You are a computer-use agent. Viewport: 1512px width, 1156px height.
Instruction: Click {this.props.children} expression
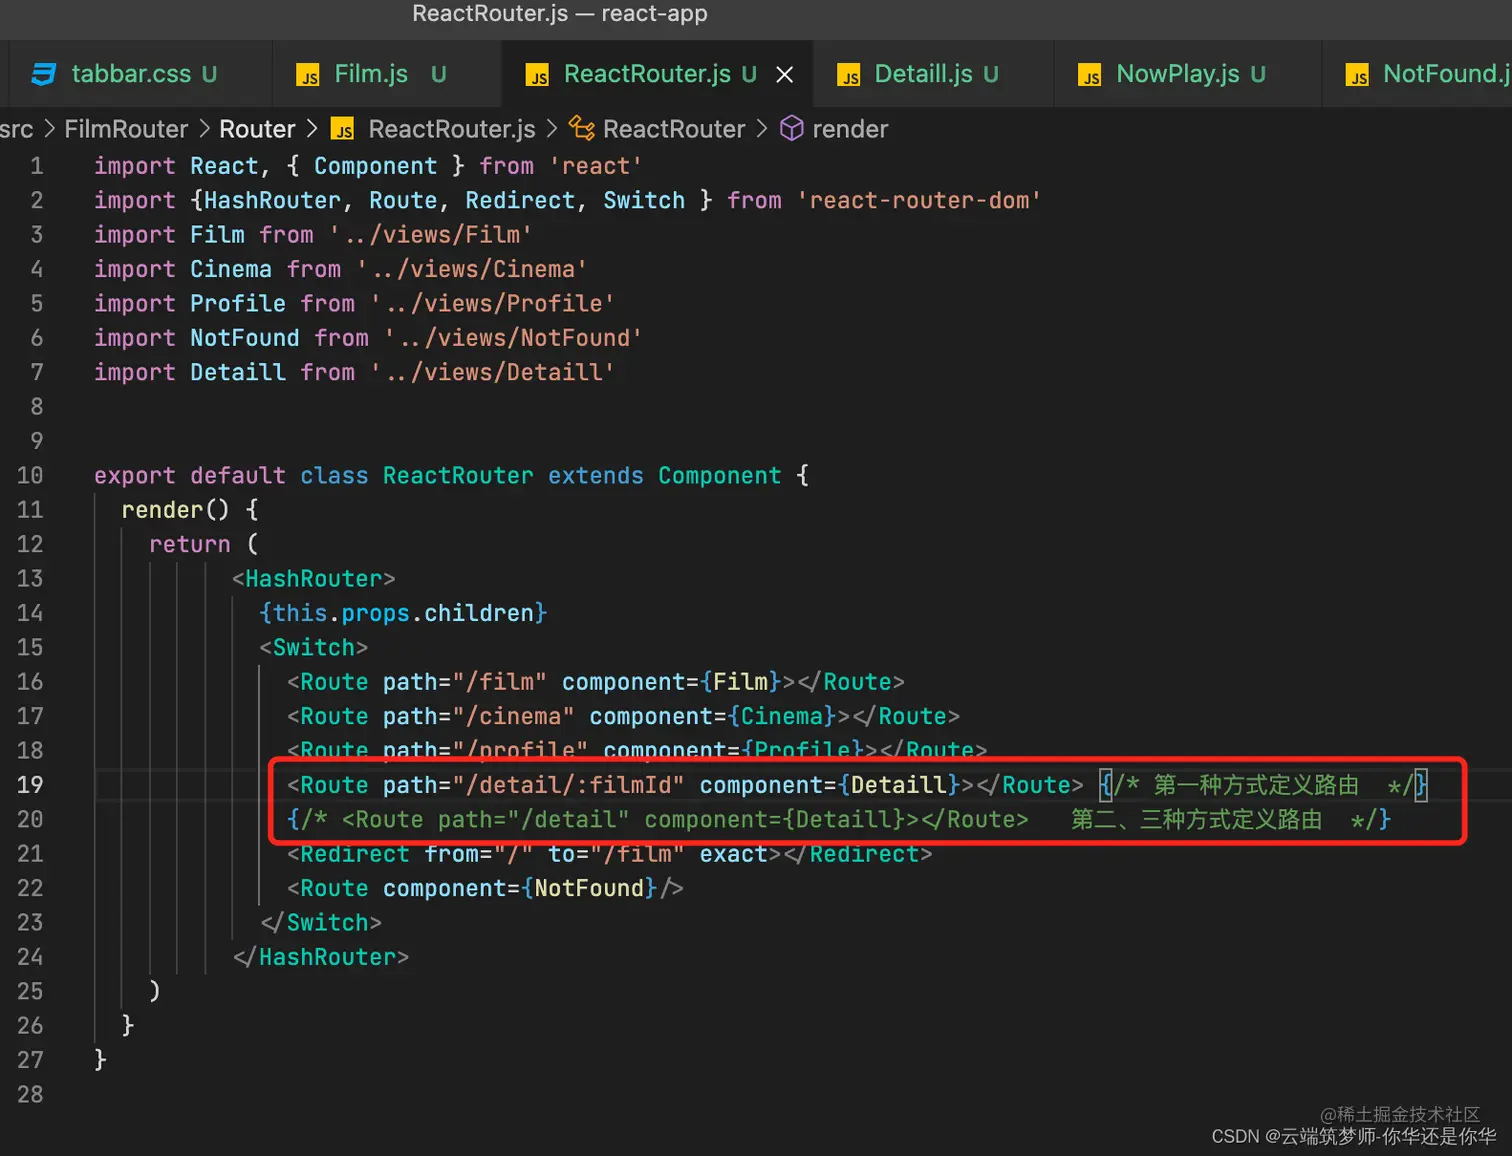pos(403,613)
